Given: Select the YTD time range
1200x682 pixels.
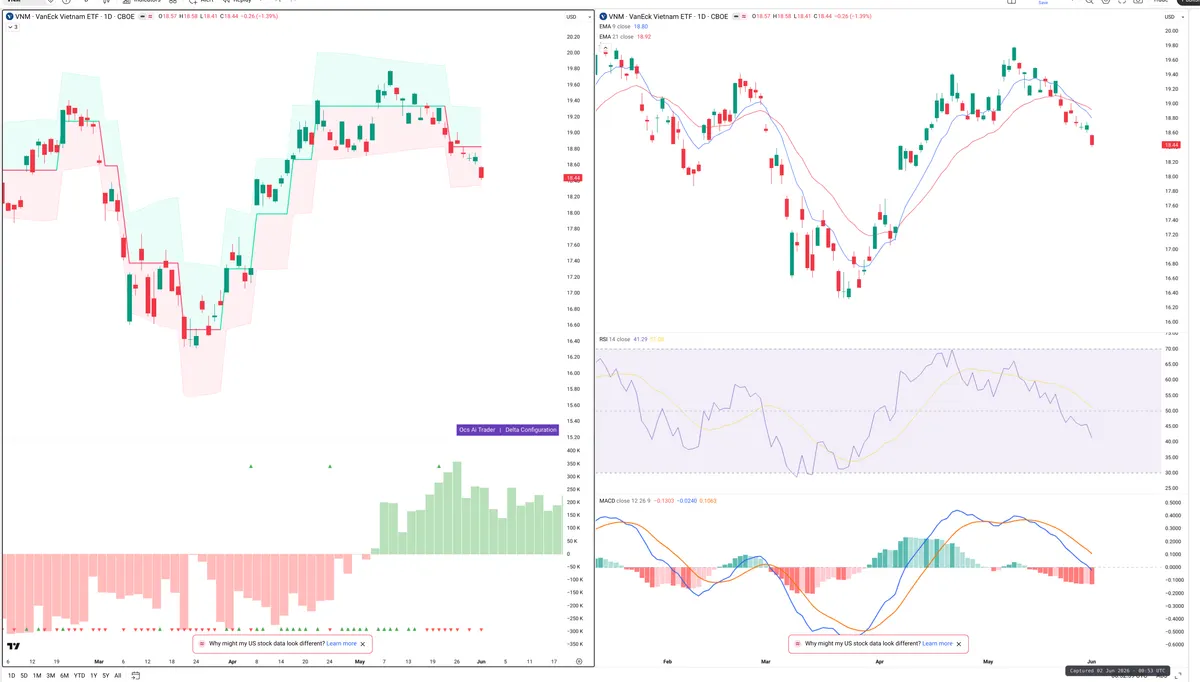Looking at the screenshot, I should pos(79,676).
